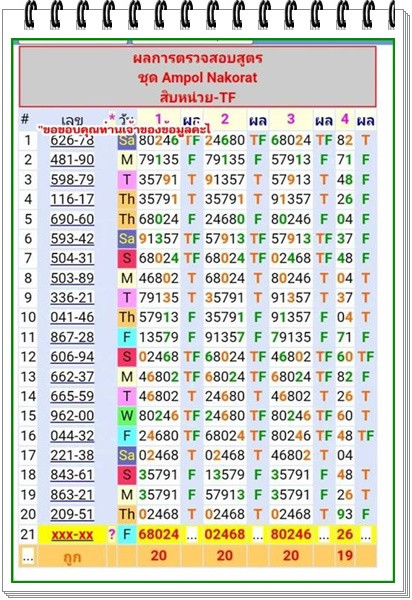Click the '93' cell in row 20
Viewport: 412px width, 600px height.
(x=345, y=514)
